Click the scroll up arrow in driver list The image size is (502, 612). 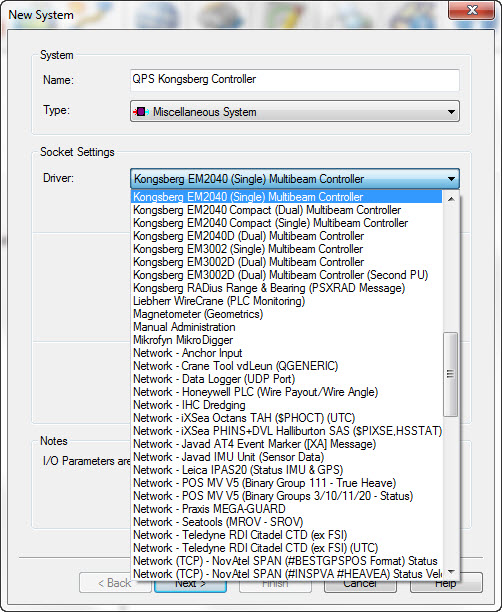click(x=451, y=199)
